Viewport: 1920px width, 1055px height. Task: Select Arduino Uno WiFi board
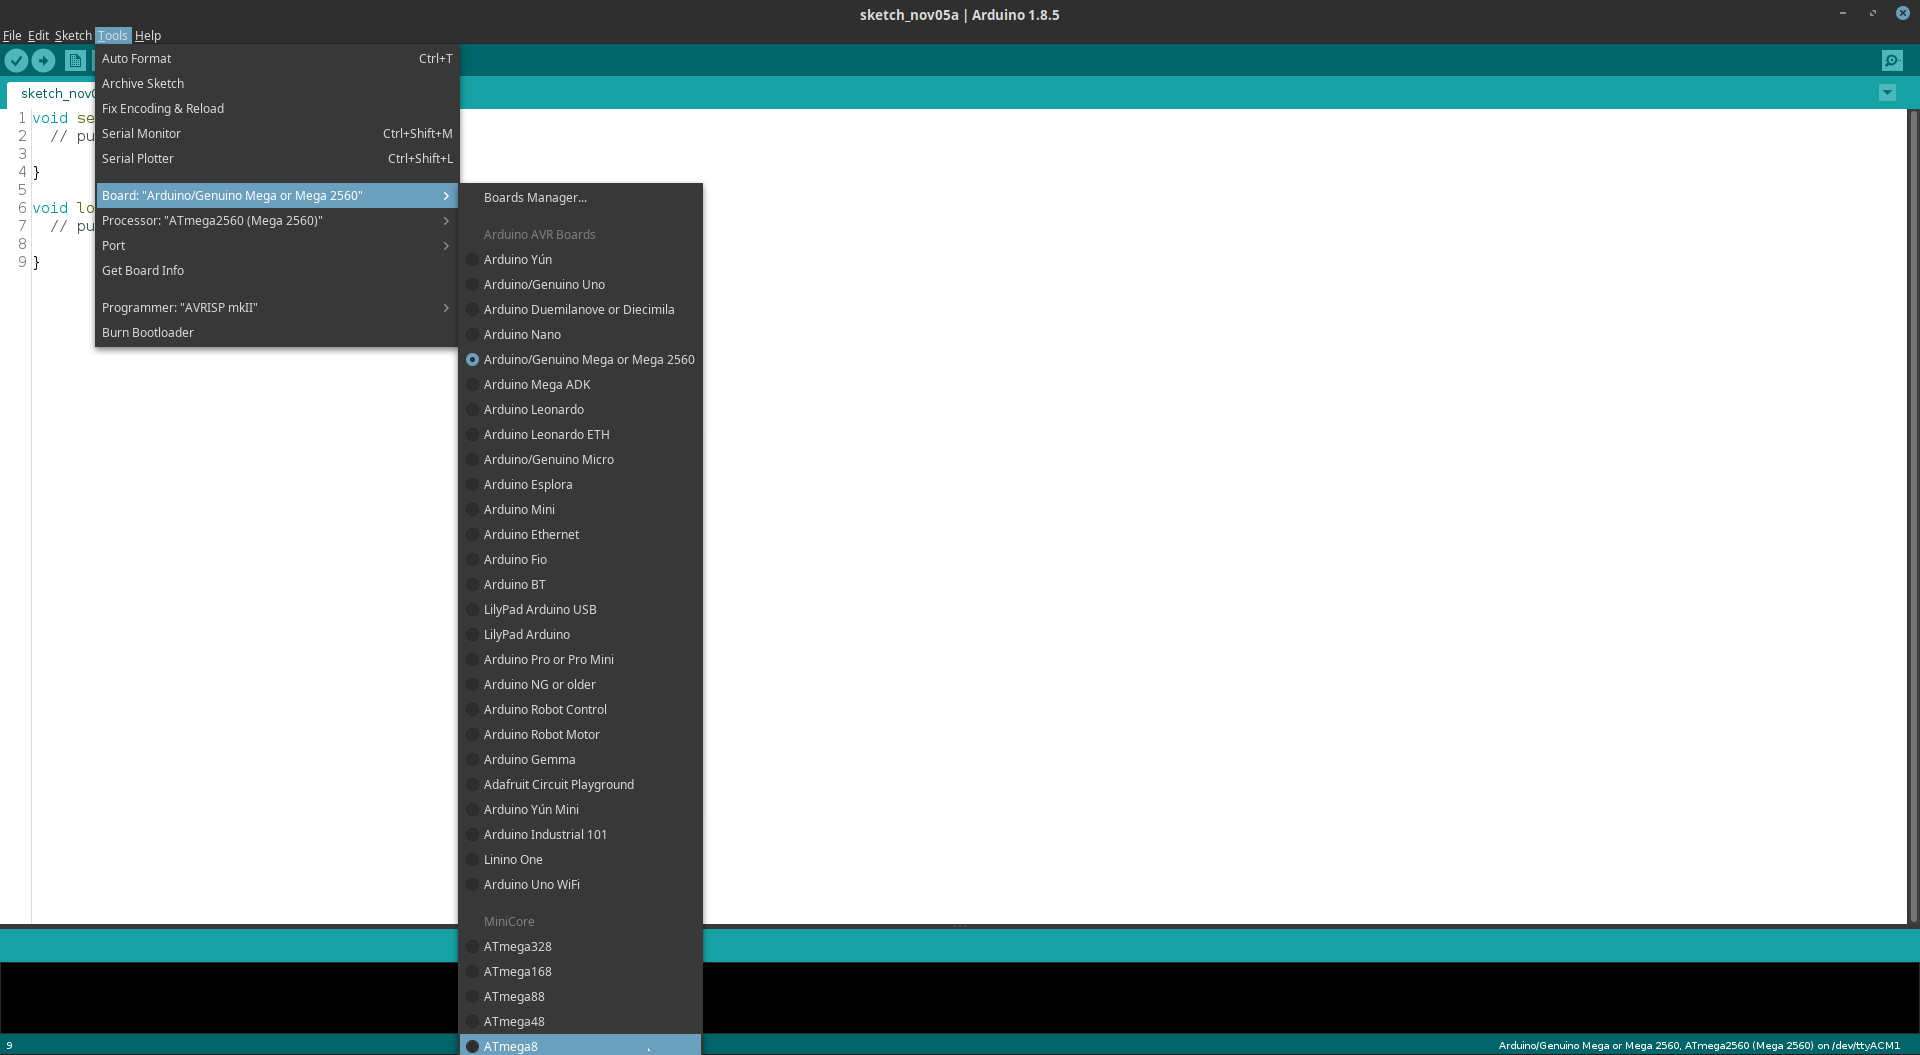581,885
